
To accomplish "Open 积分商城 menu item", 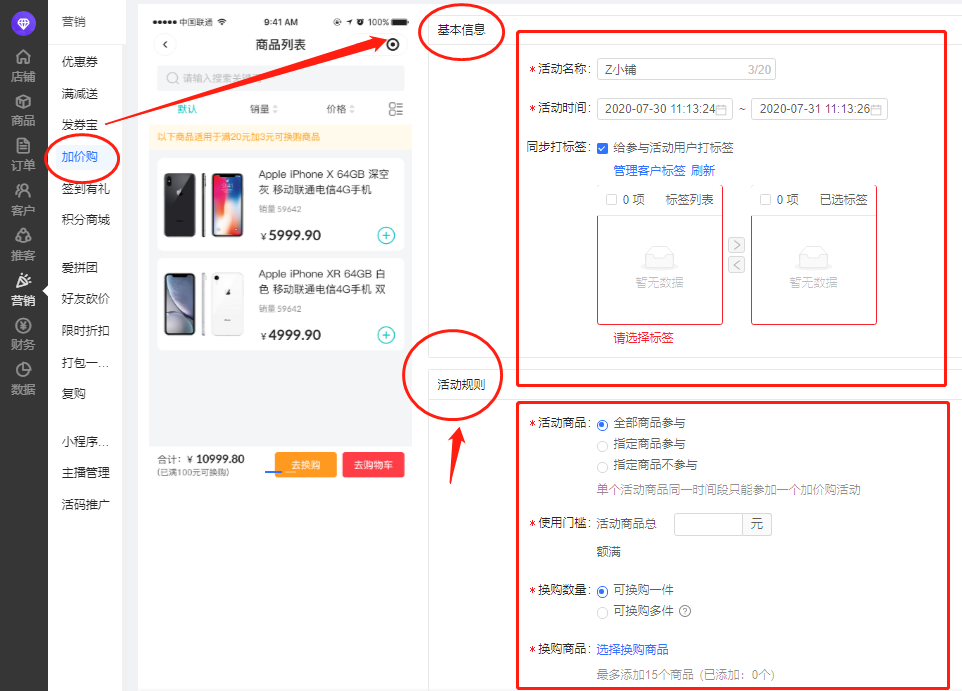I will [x=86, y=219].
